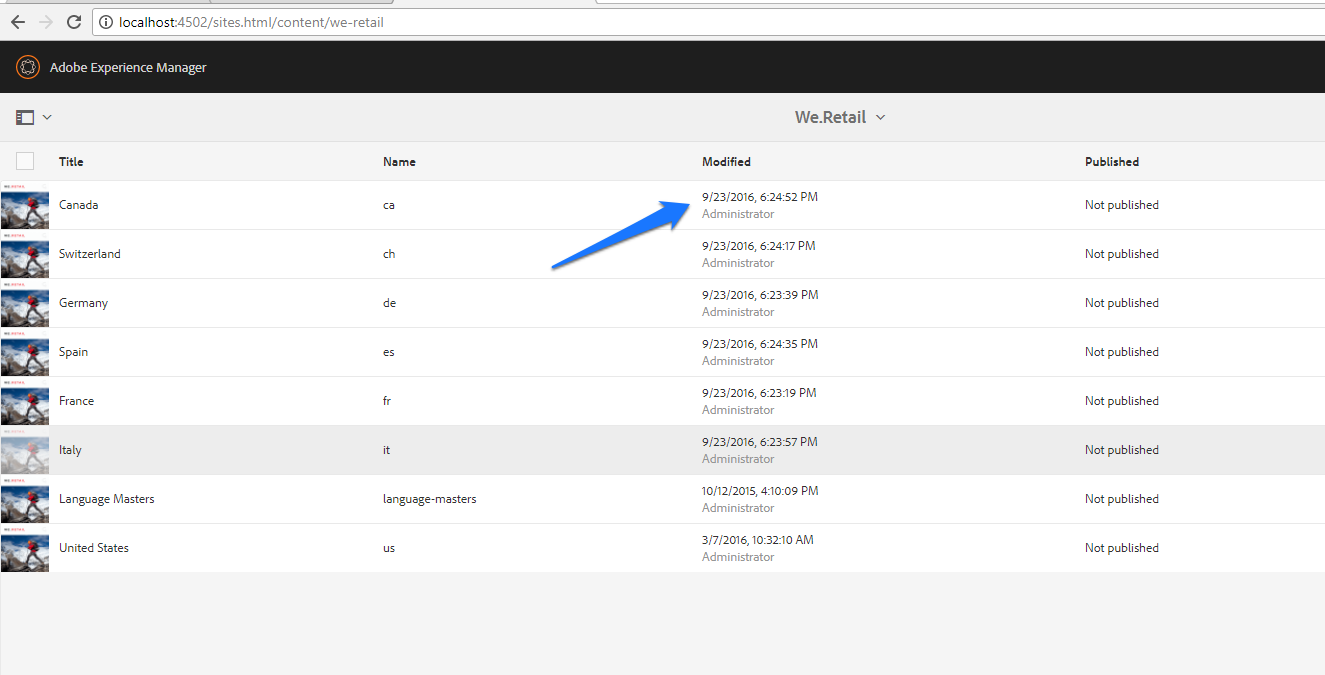Click the content-only rail selector icon
The image size is (1325, 675).
pos(24,117)
